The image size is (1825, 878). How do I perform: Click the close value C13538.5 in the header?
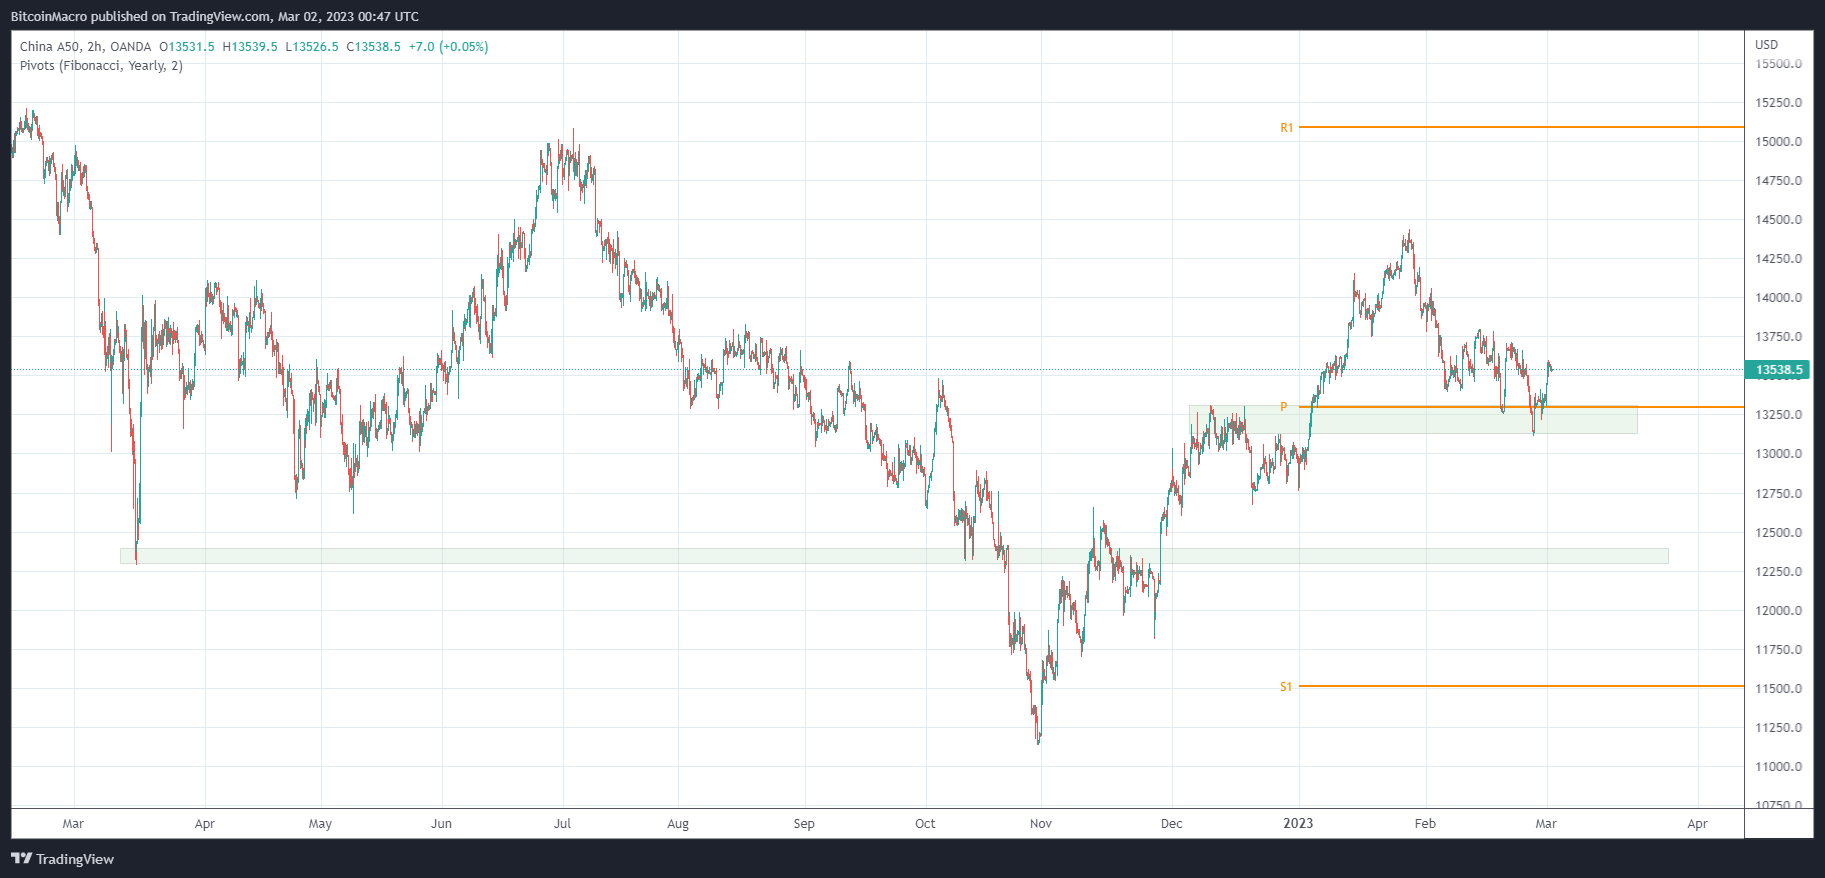pos(374,47)
